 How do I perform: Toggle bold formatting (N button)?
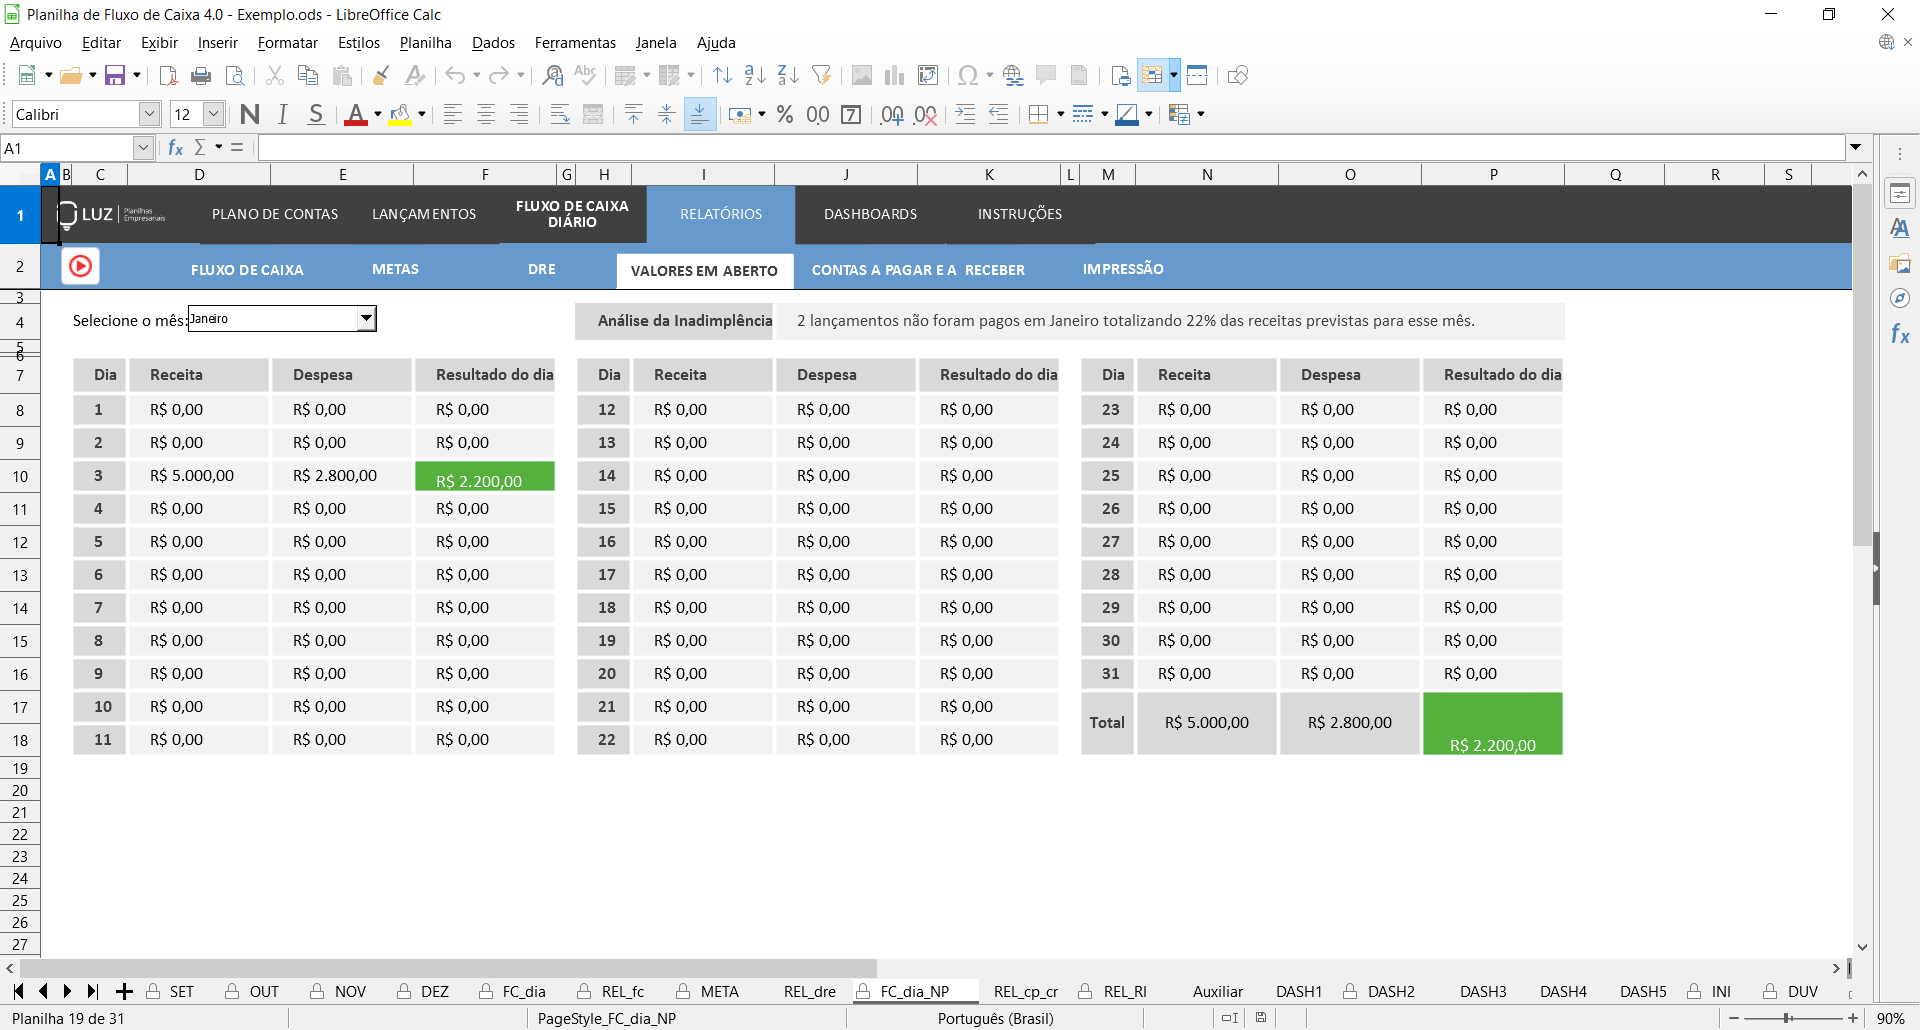pos(250,115)
